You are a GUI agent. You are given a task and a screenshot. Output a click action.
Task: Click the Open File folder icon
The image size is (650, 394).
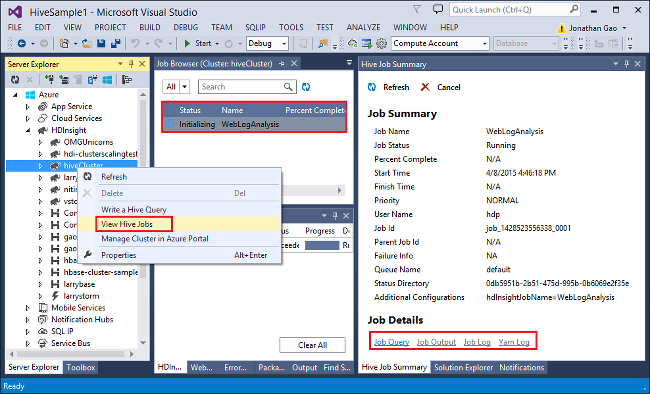pyautogui.click(x=87, y=43)
